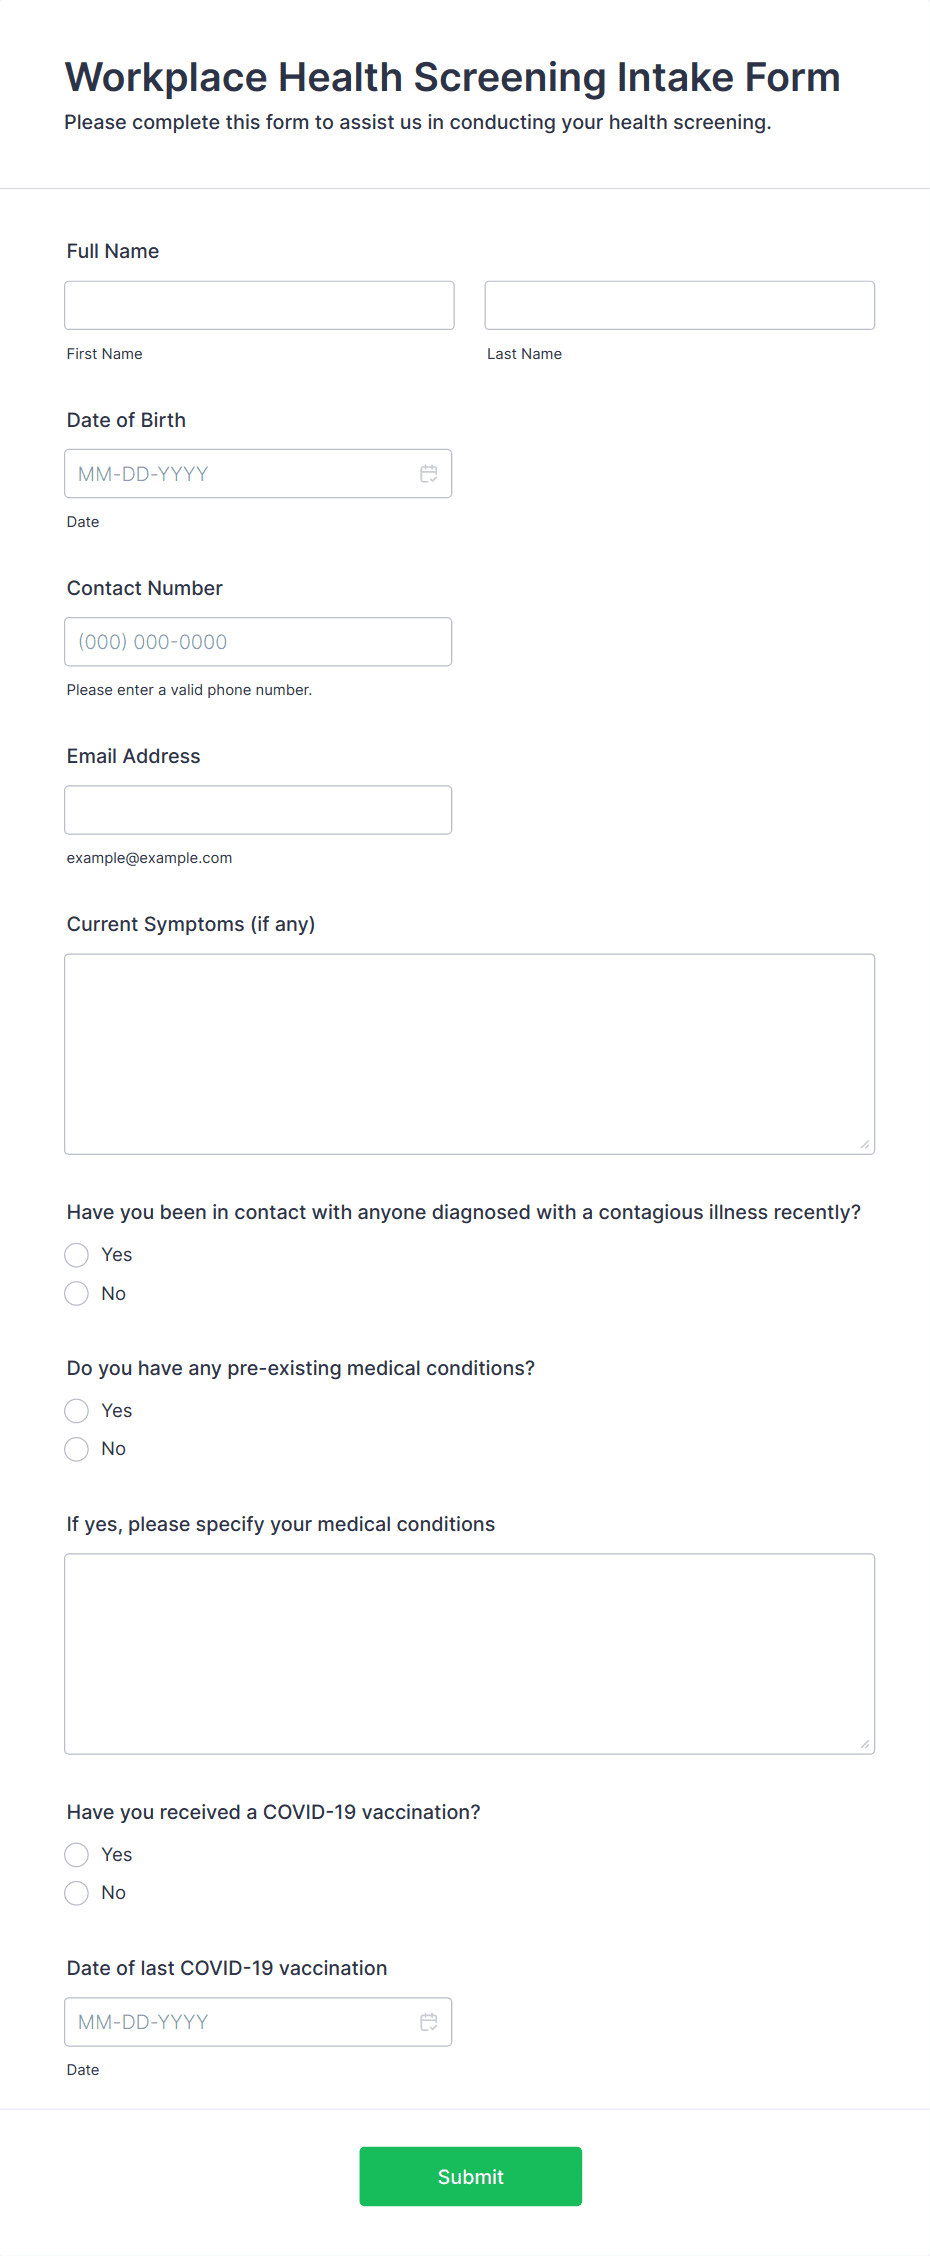Viewport: 930px width, 2256px height.
Task: Click the Current Symptoms text area
Action: click(x=469, y=1050)
